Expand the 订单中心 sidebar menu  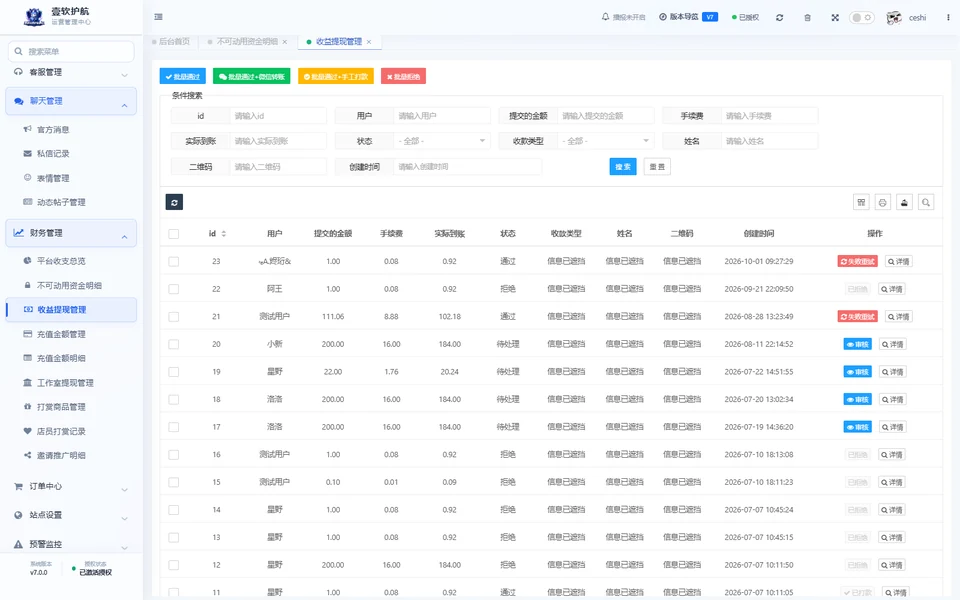(x=71, y=487)
